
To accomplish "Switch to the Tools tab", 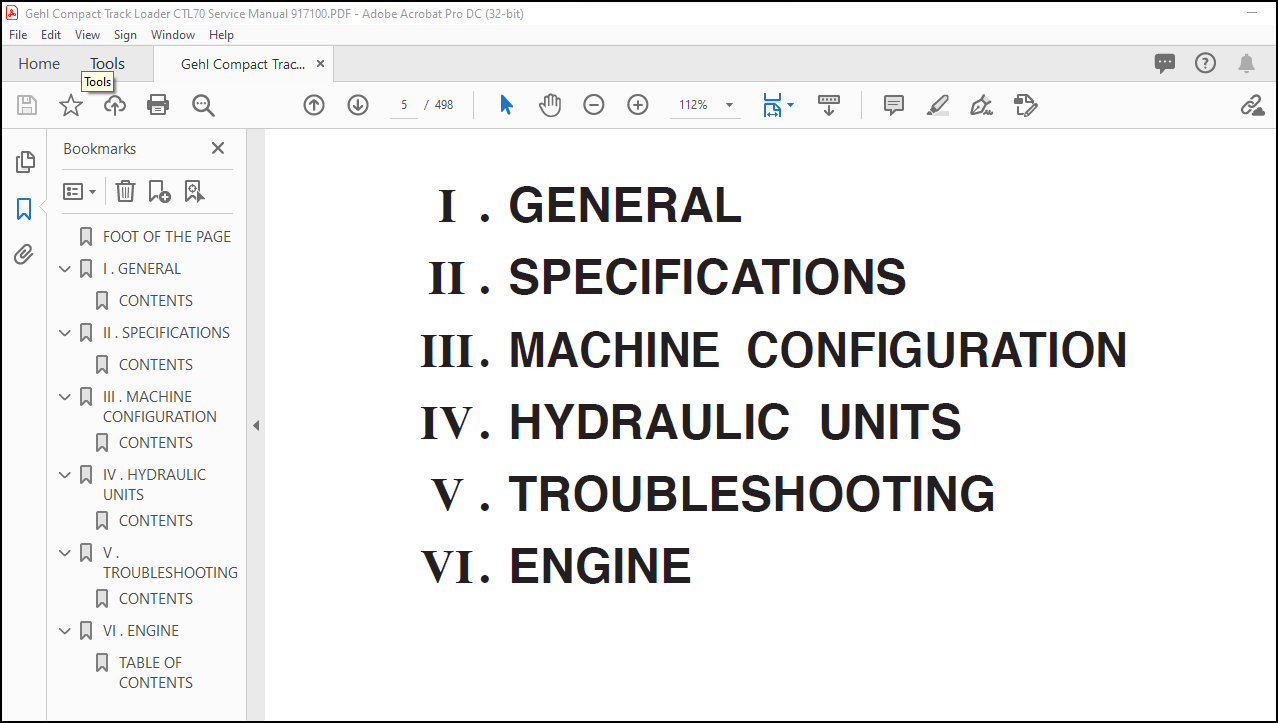I will 107,64.
